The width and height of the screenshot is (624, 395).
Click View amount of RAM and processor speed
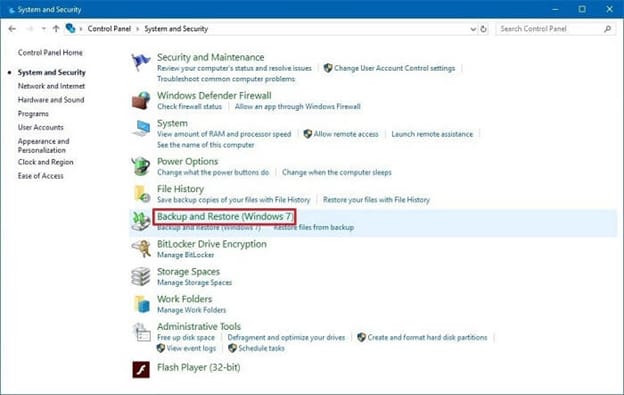click(224, 134)
